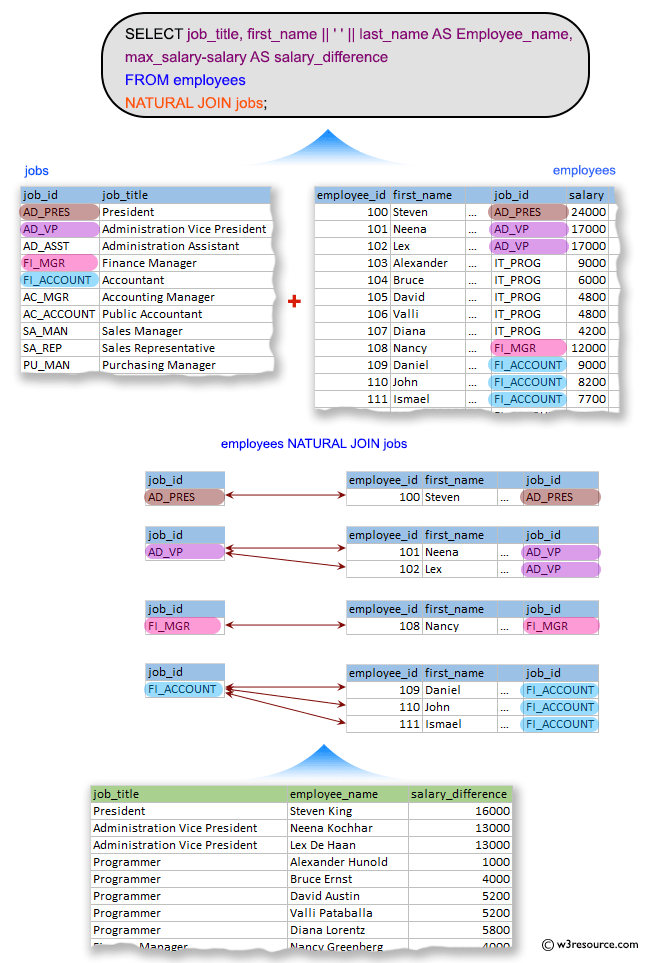Image resolution: width=645 pixels, height=963 pixels.
Task: Select salary cell '12000' for Nancy
Action: click(587, 348)
